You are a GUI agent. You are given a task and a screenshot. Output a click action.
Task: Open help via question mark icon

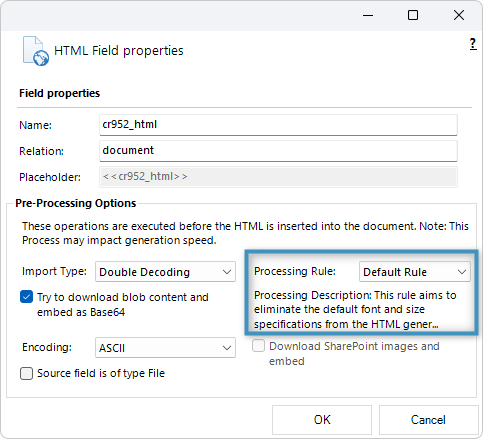[x=473, y=44]
